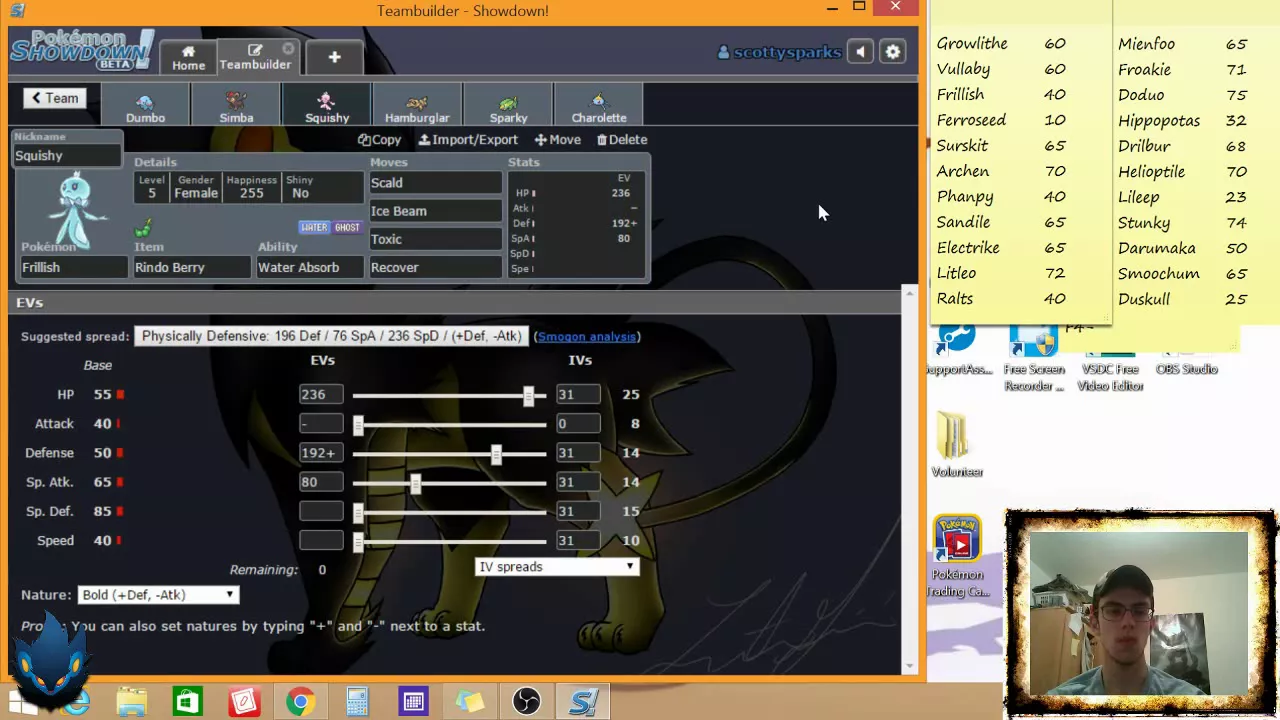Open Internet Explorer from the taskbar
The height and width of the screenshot is (720, 1280).
click(76, 702)
